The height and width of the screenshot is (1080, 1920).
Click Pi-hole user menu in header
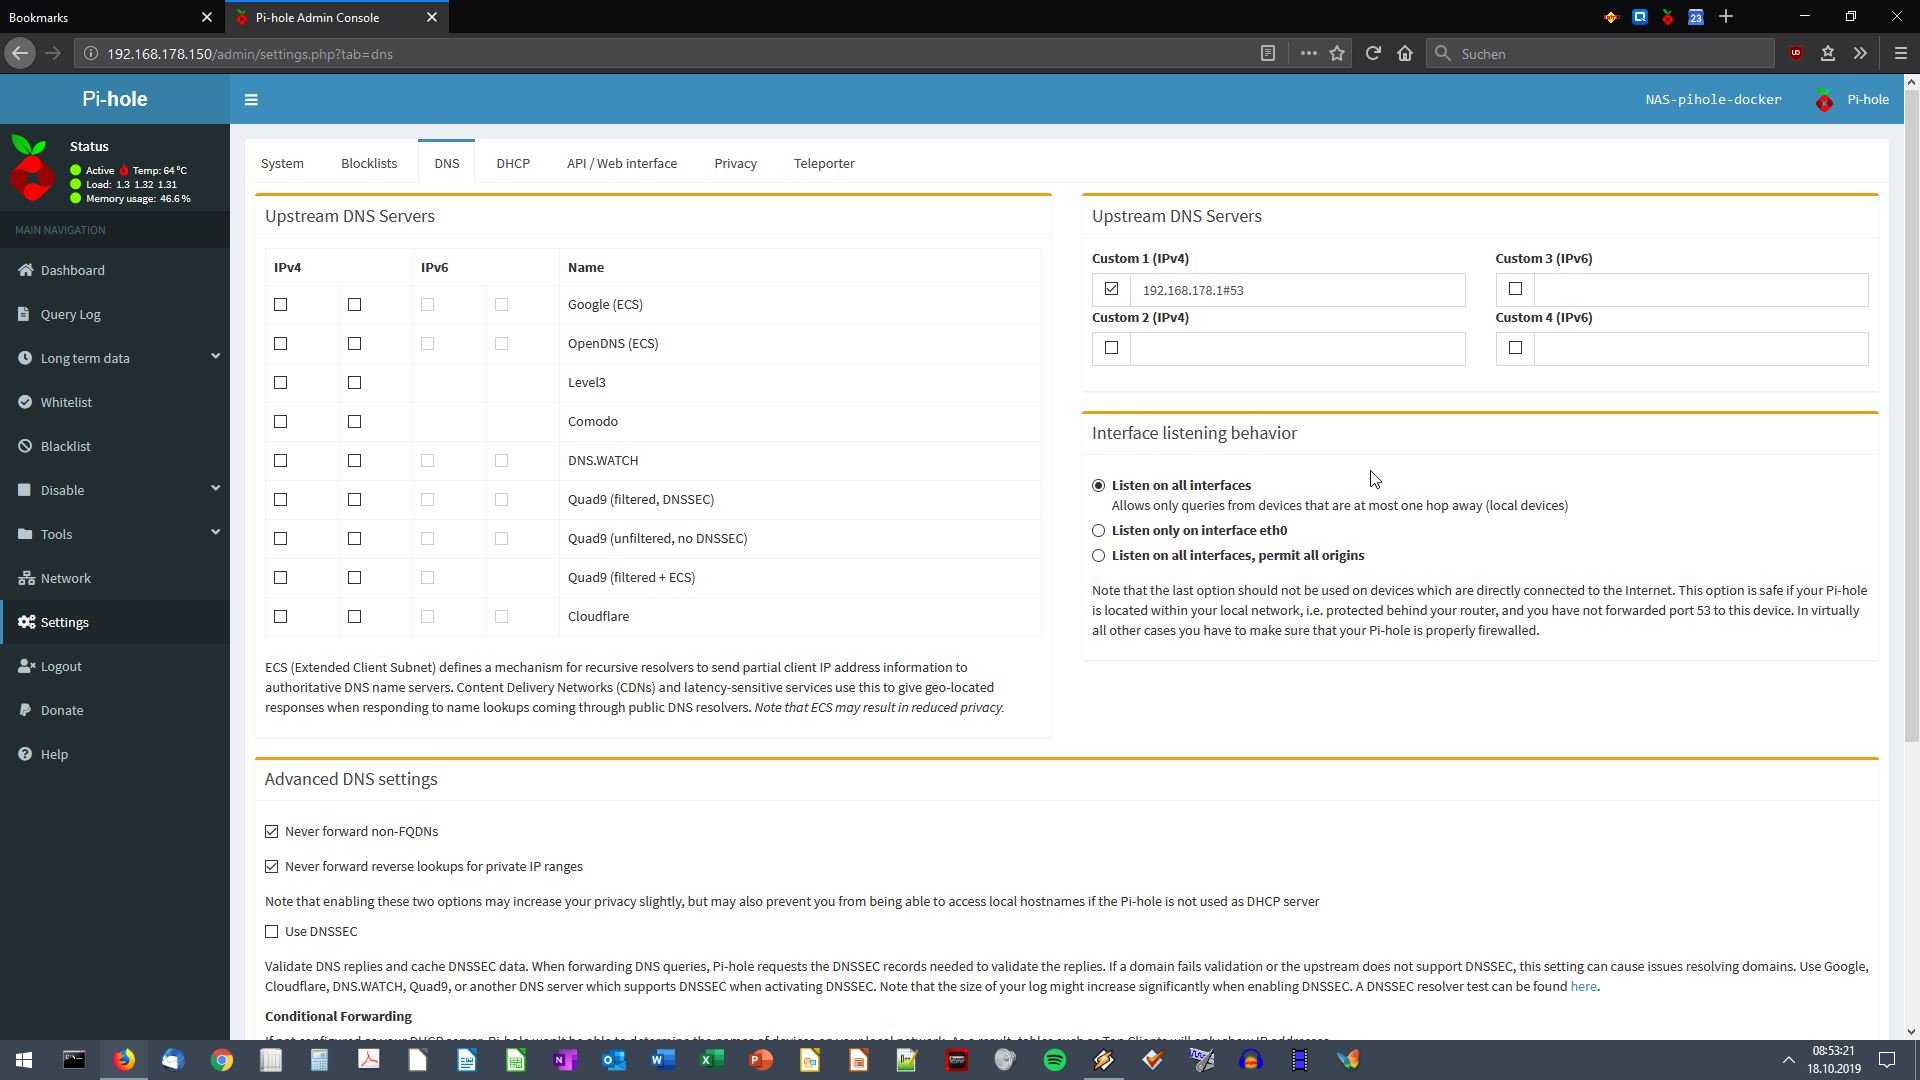[1852, 100]
